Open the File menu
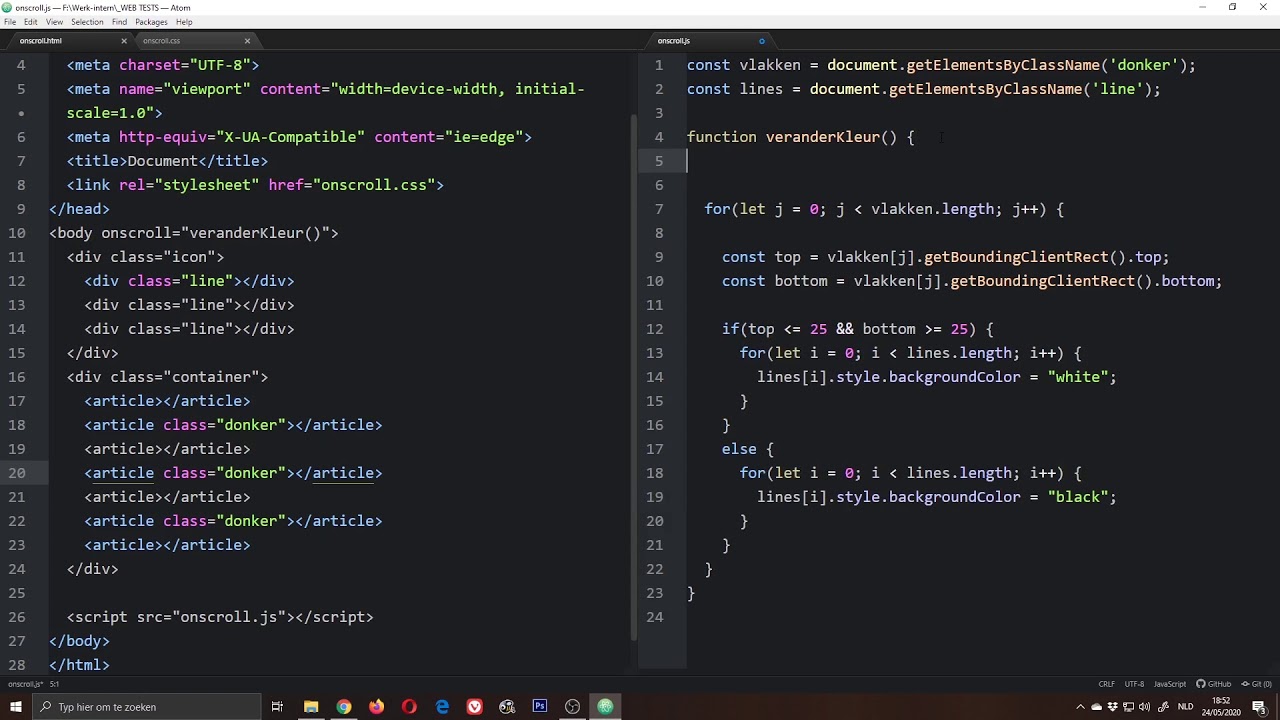 tap(10, 22)
